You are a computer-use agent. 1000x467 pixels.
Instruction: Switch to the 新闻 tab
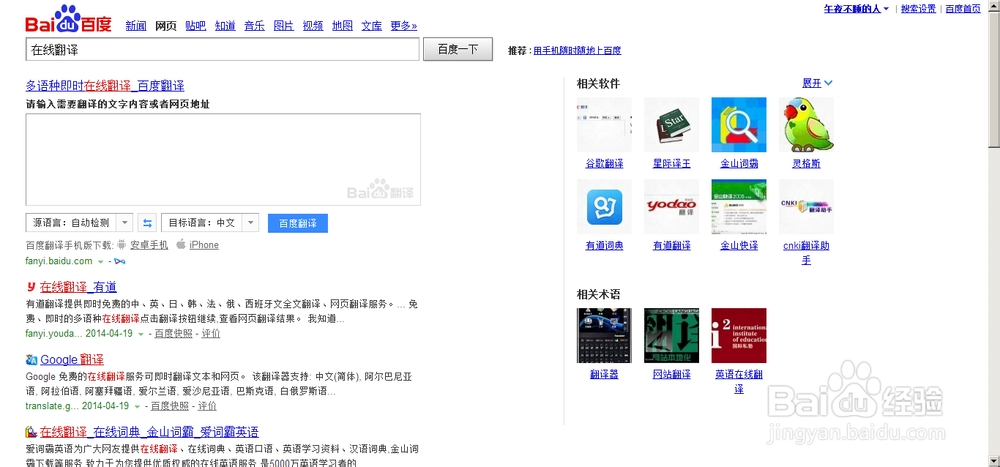(136, 26)
